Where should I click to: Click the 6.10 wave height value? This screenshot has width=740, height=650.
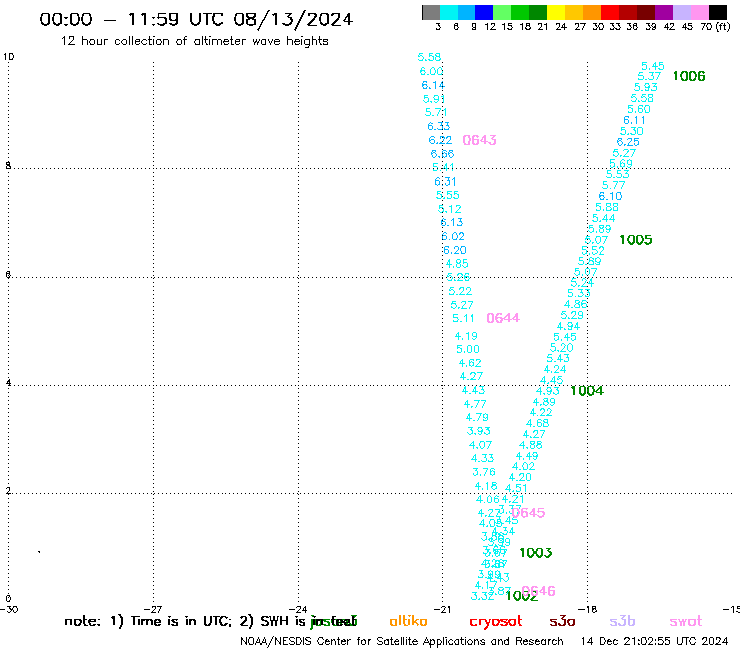(x=611, y=196)
